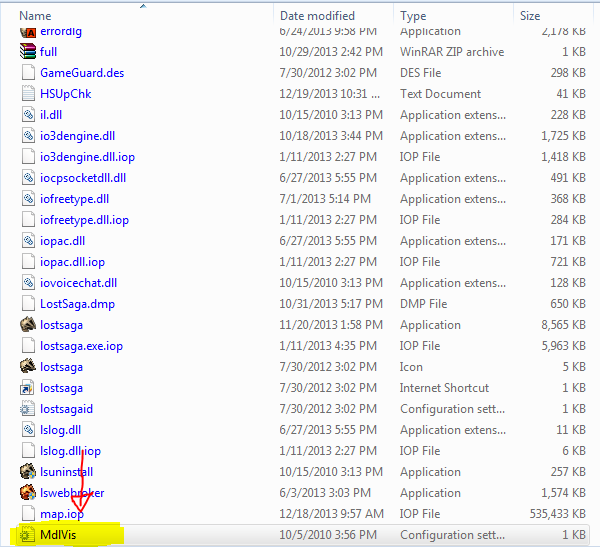The image size is (600, 547).
Task: Click the DLL icon next to iofreetype.dll
Action: tap(28, 199)
